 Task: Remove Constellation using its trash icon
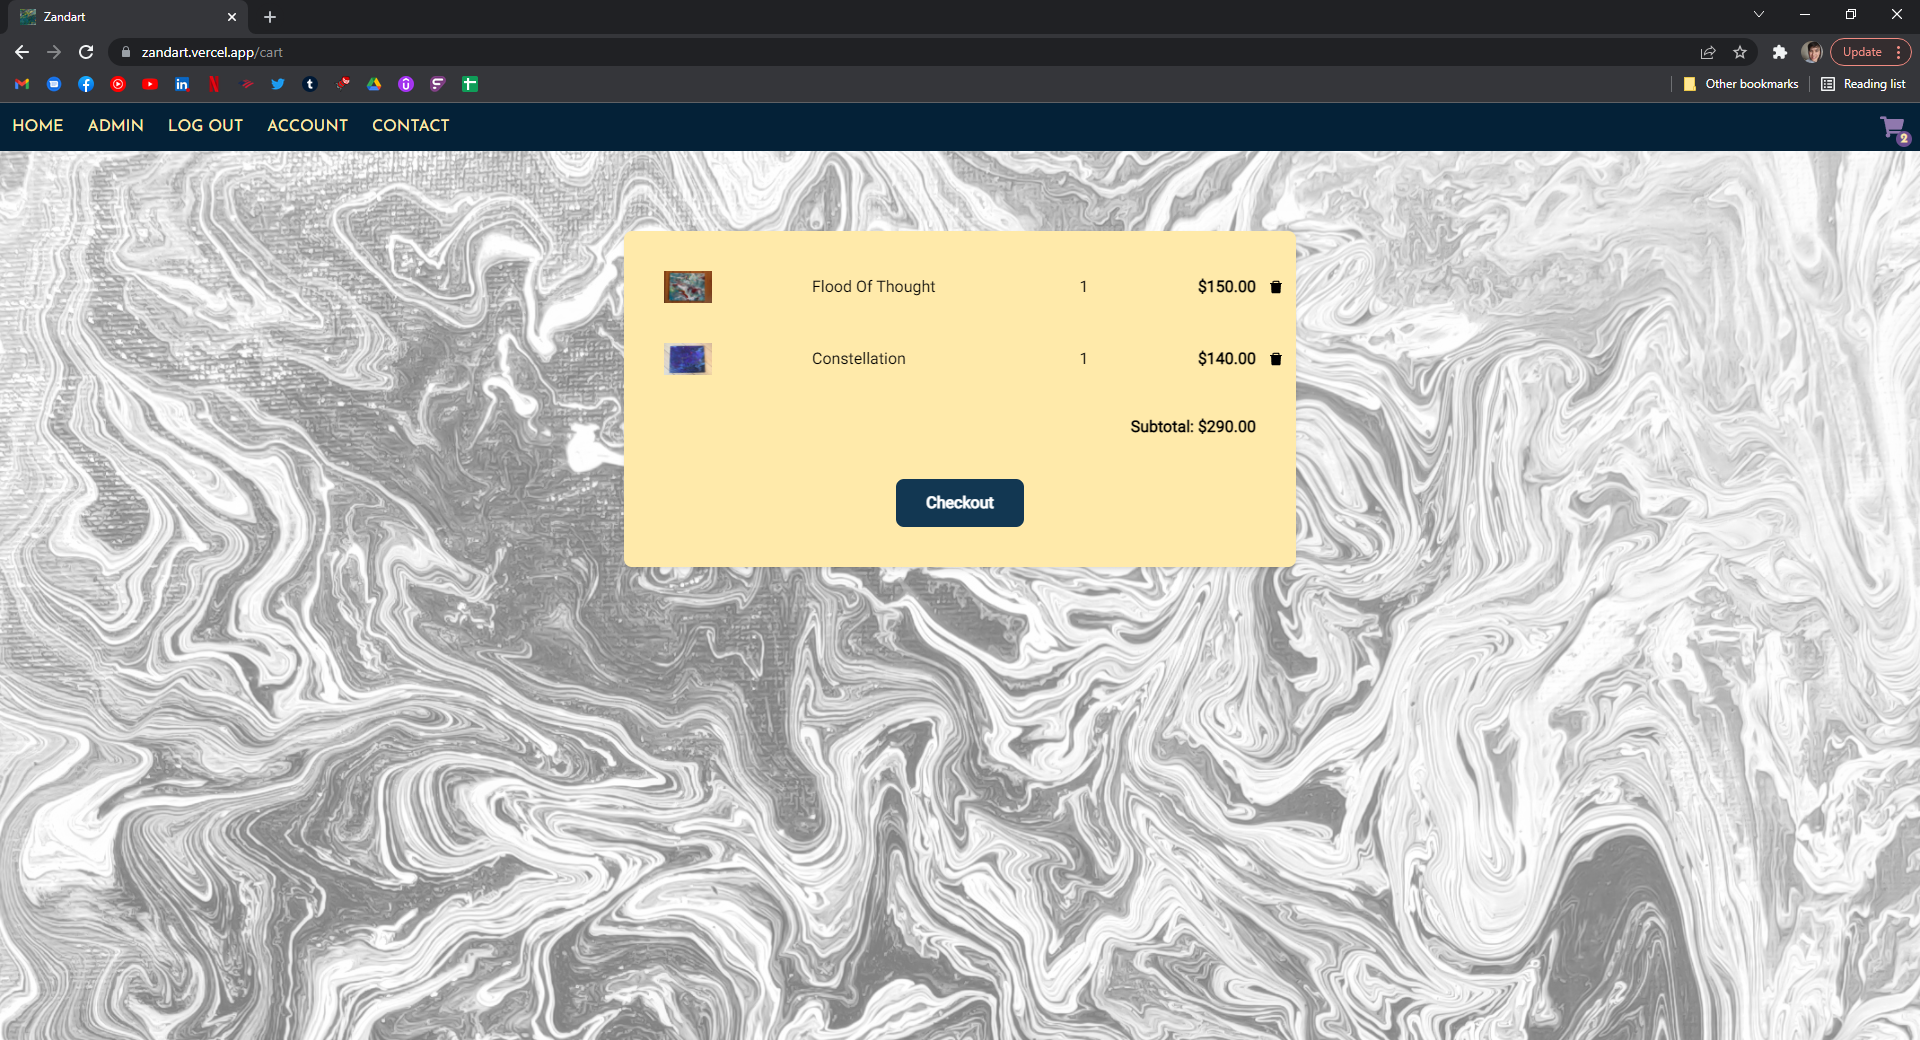1275,359
